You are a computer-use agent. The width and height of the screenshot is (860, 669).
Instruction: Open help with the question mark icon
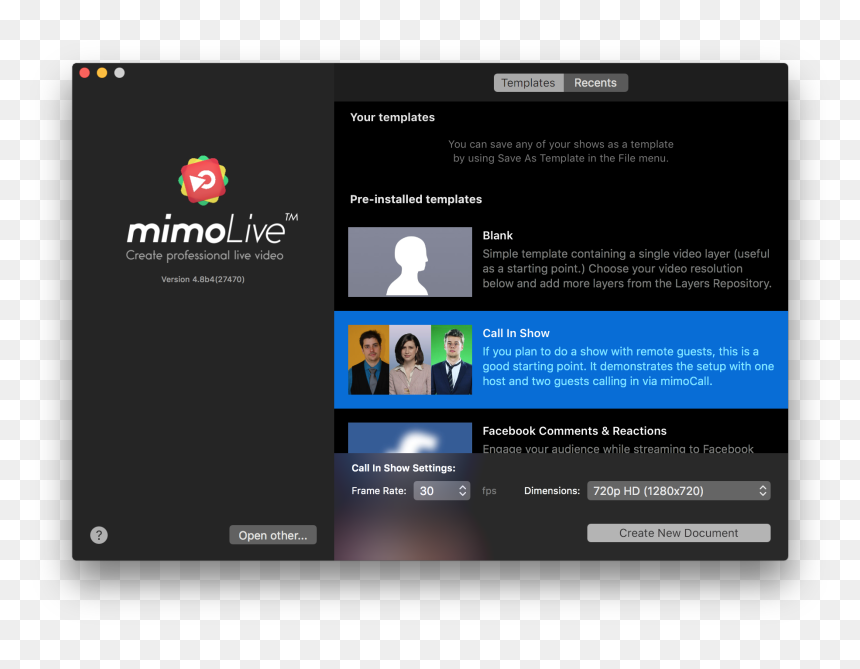click(99, 535)
